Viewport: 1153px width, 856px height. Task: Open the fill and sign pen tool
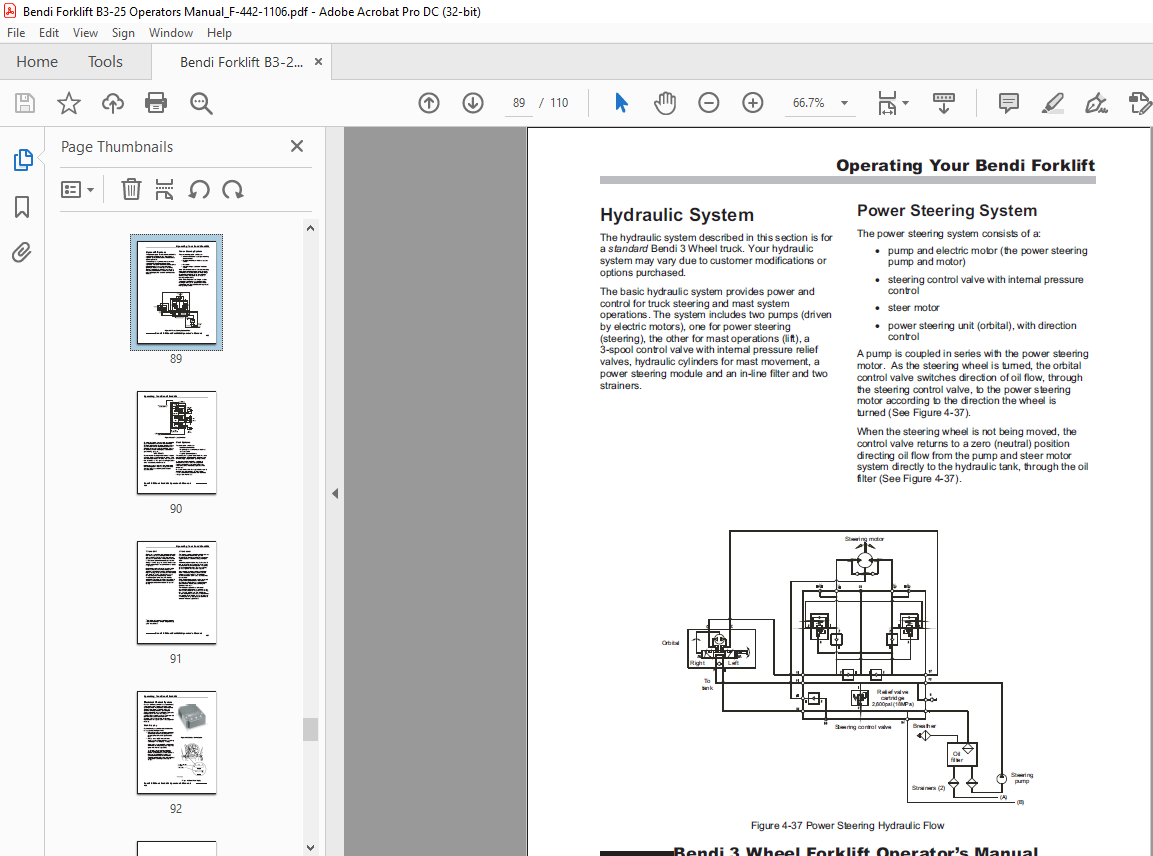(1096, 103)
